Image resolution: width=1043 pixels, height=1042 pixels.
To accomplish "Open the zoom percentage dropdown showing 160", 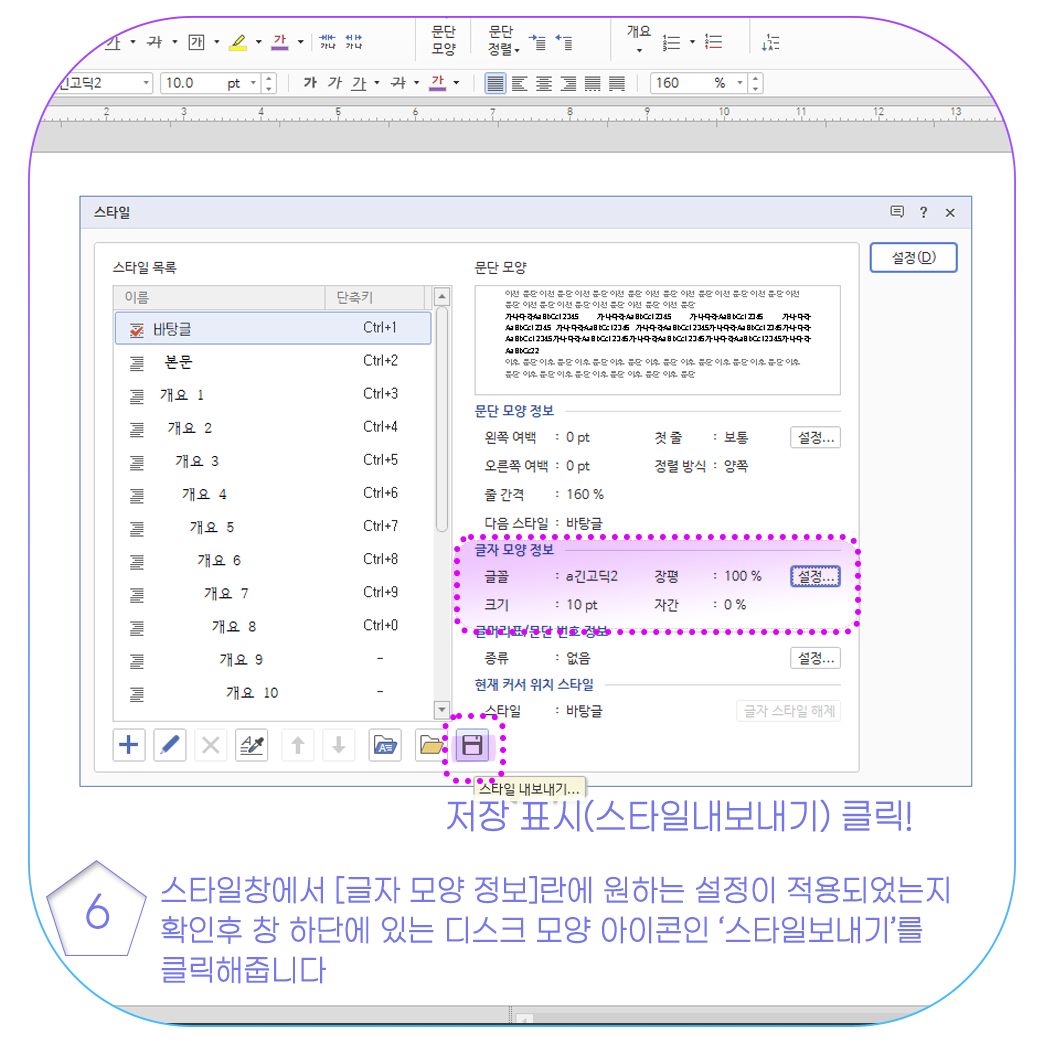I will tap(738, 83).
